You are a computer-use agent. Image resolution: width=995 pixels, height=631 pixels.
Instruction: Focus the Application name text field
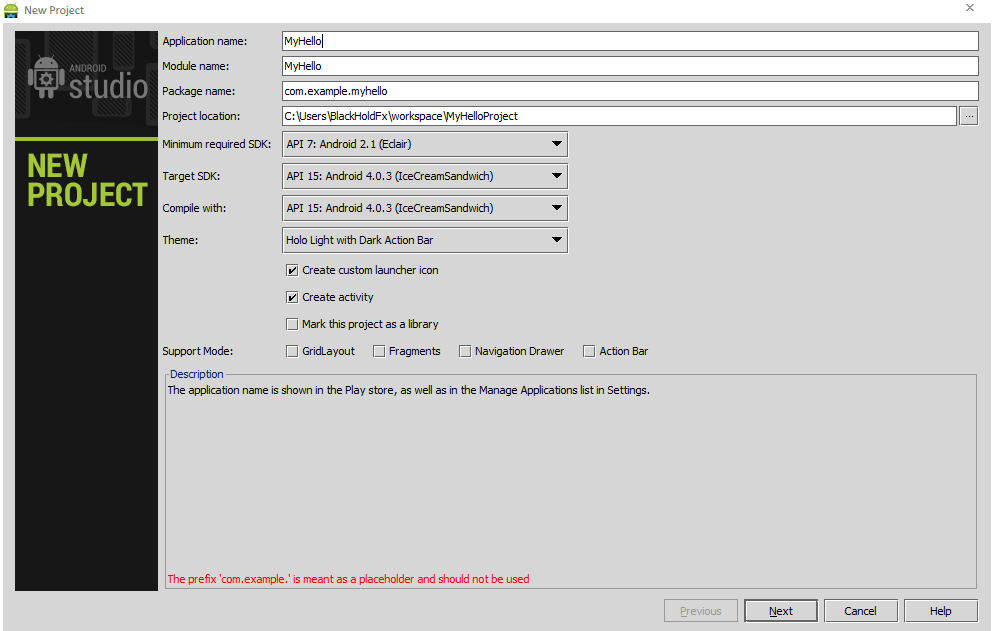pyautogui.click(x=630, y=41)
